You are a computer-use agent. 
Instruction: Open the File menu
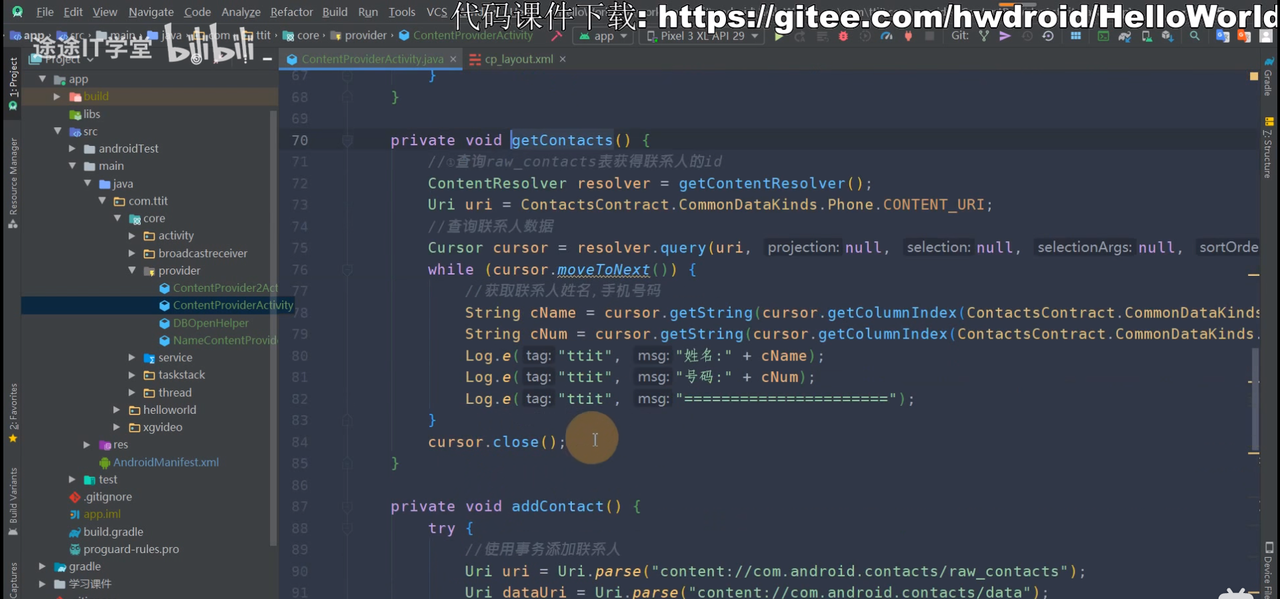[x=45, y=12]
